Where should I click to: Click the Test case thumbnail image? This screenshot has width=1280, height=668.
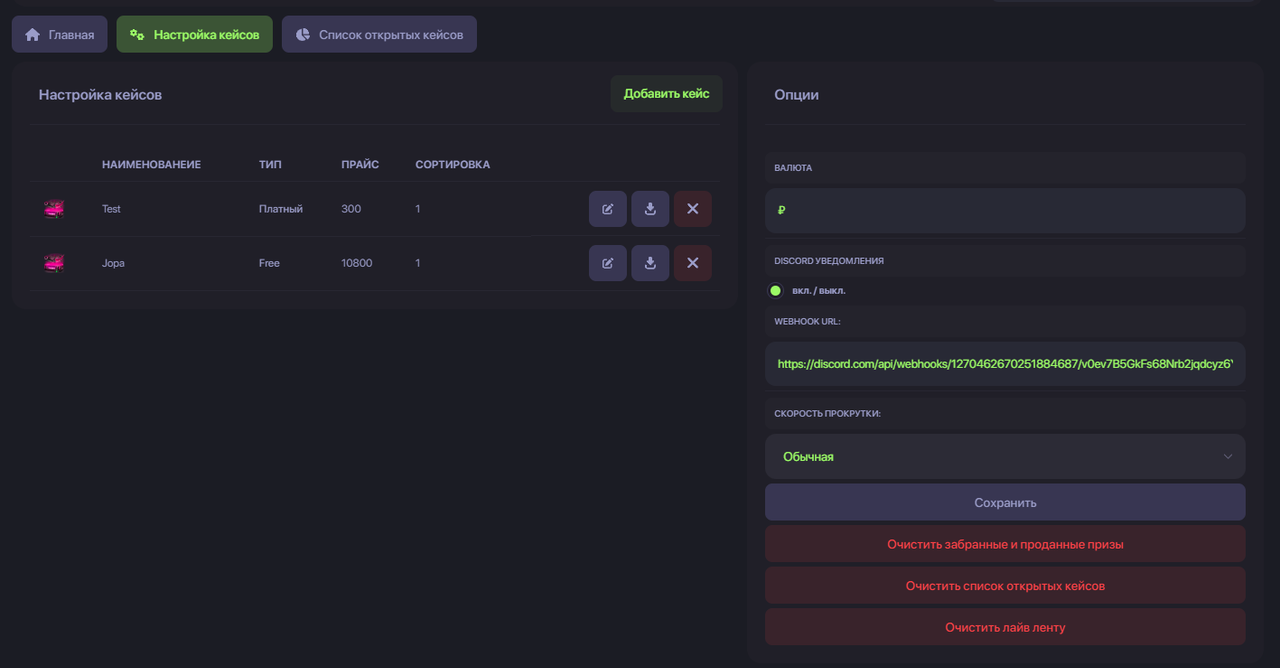coord(54,209)
